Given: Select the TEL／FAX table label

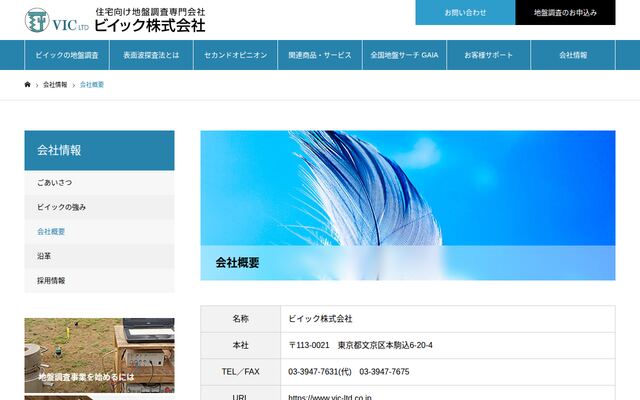Looking at the screenshot, I should pyautogui.click(x=240, y=372).
